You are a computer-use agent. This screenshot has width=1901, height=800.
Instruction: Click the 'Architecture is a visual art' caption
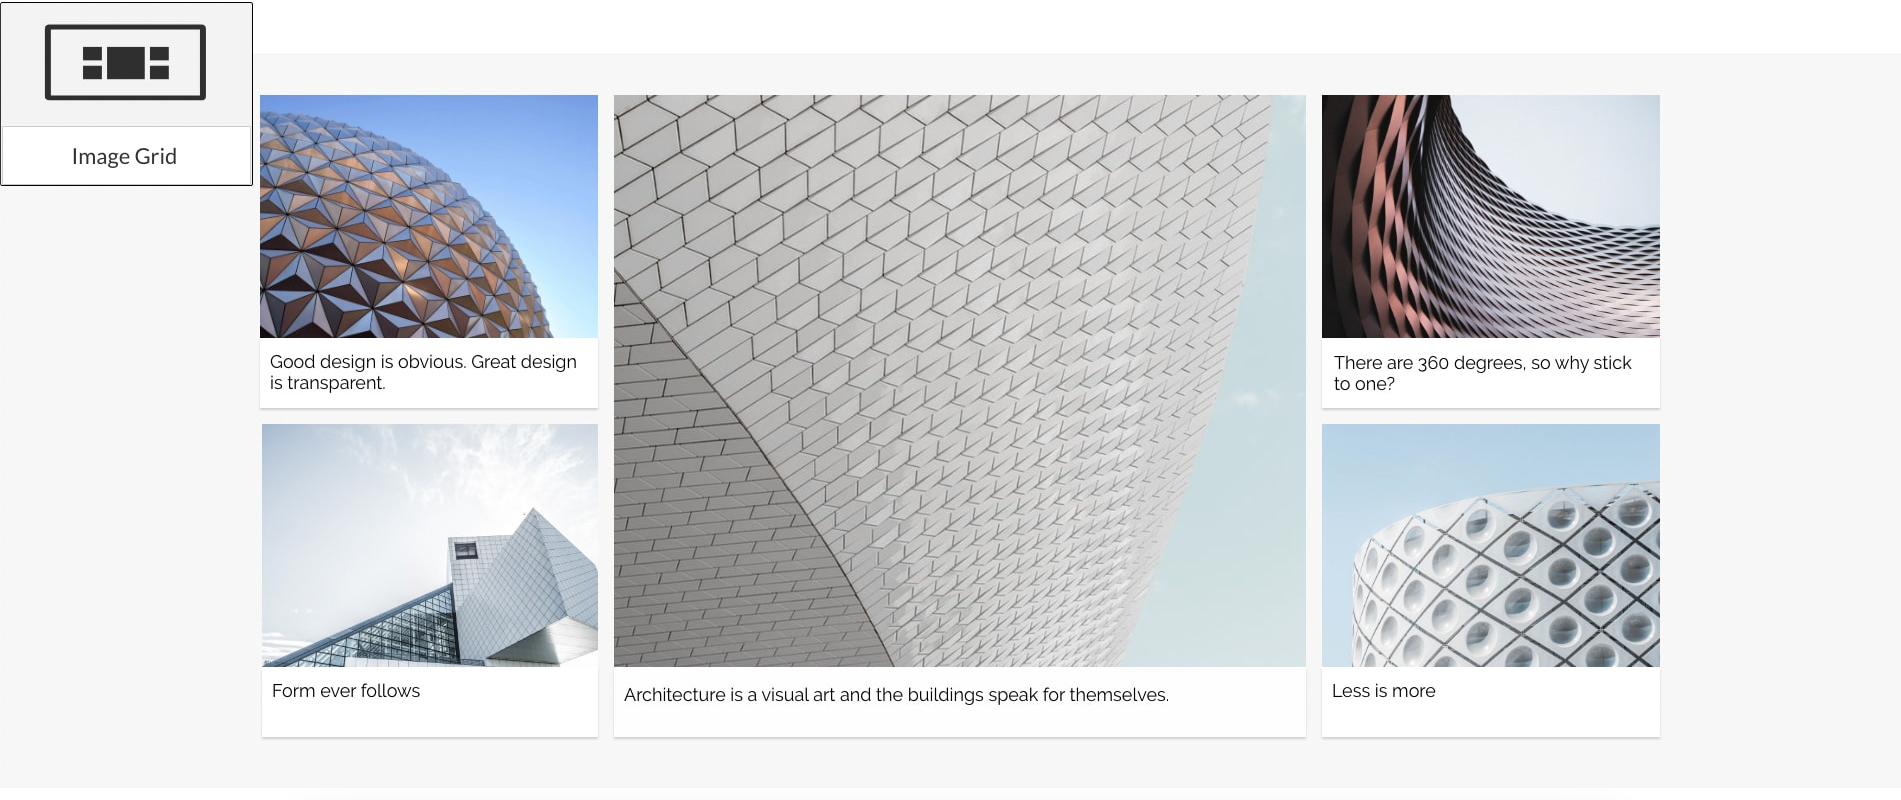(896, 695)
